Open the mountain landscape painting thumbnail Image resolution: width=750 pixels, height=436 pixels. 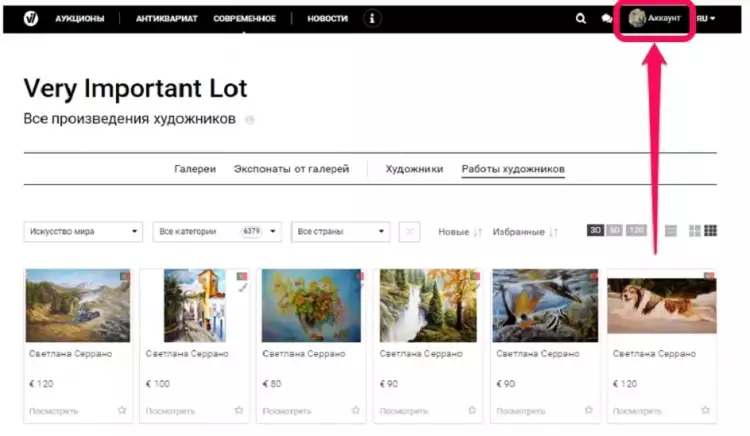click(78, 305)
